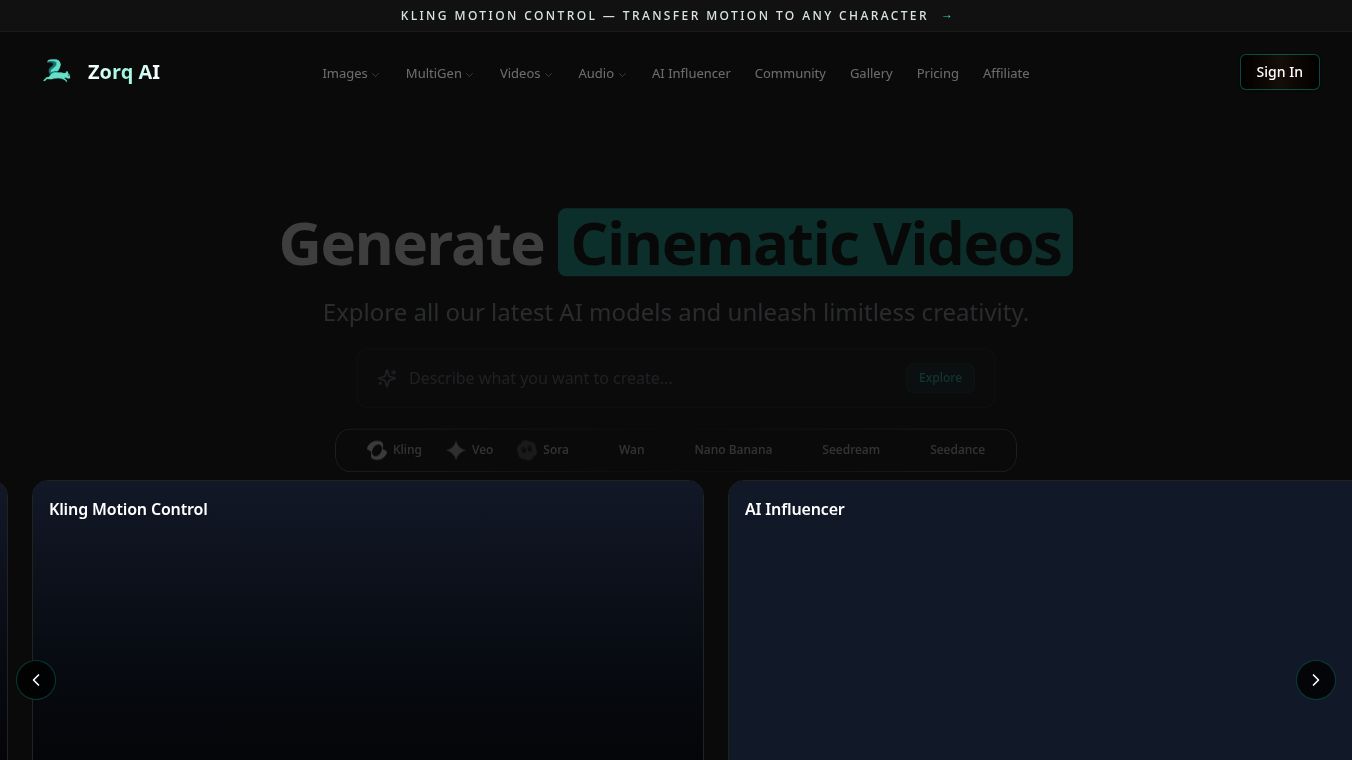The height and width of the screenshot is (760, 1352).
Task: Click the Zorq AI logo icon
Action: click(57, 71)
